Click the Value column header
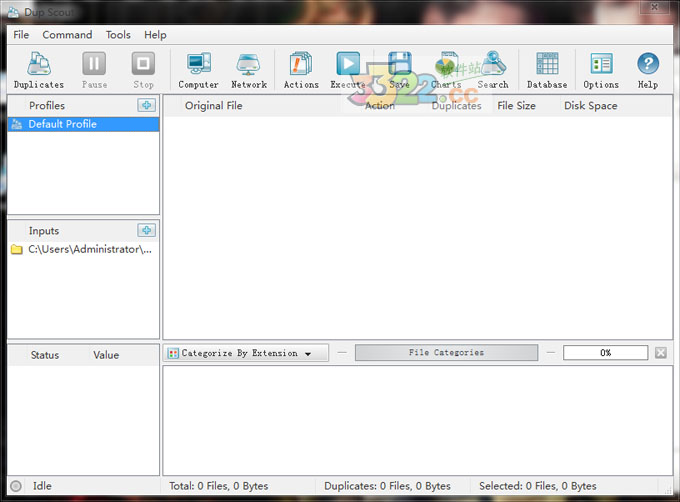Screen dimensions: 680x502 point(106,355)
